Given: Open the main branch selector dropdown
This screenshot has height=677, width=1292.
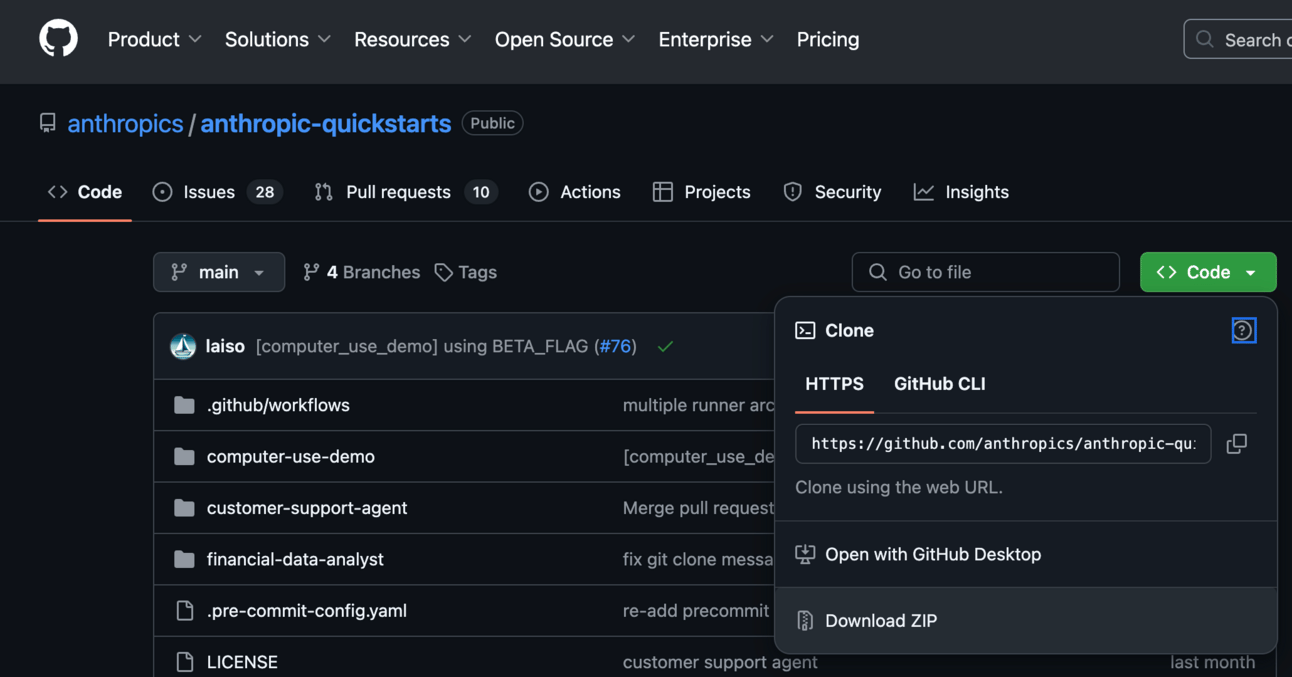Looking at the screenshot, I should tap(218, 272).
